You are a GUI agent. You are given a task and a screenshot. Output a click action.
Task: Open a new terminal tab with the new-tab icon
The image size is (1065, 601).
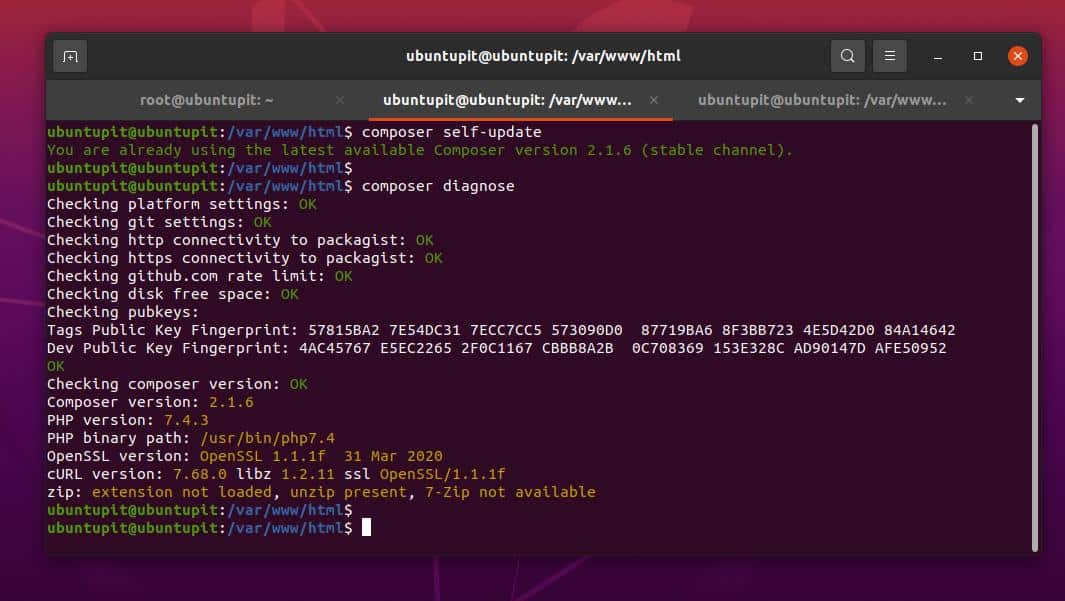click(70, 56)
